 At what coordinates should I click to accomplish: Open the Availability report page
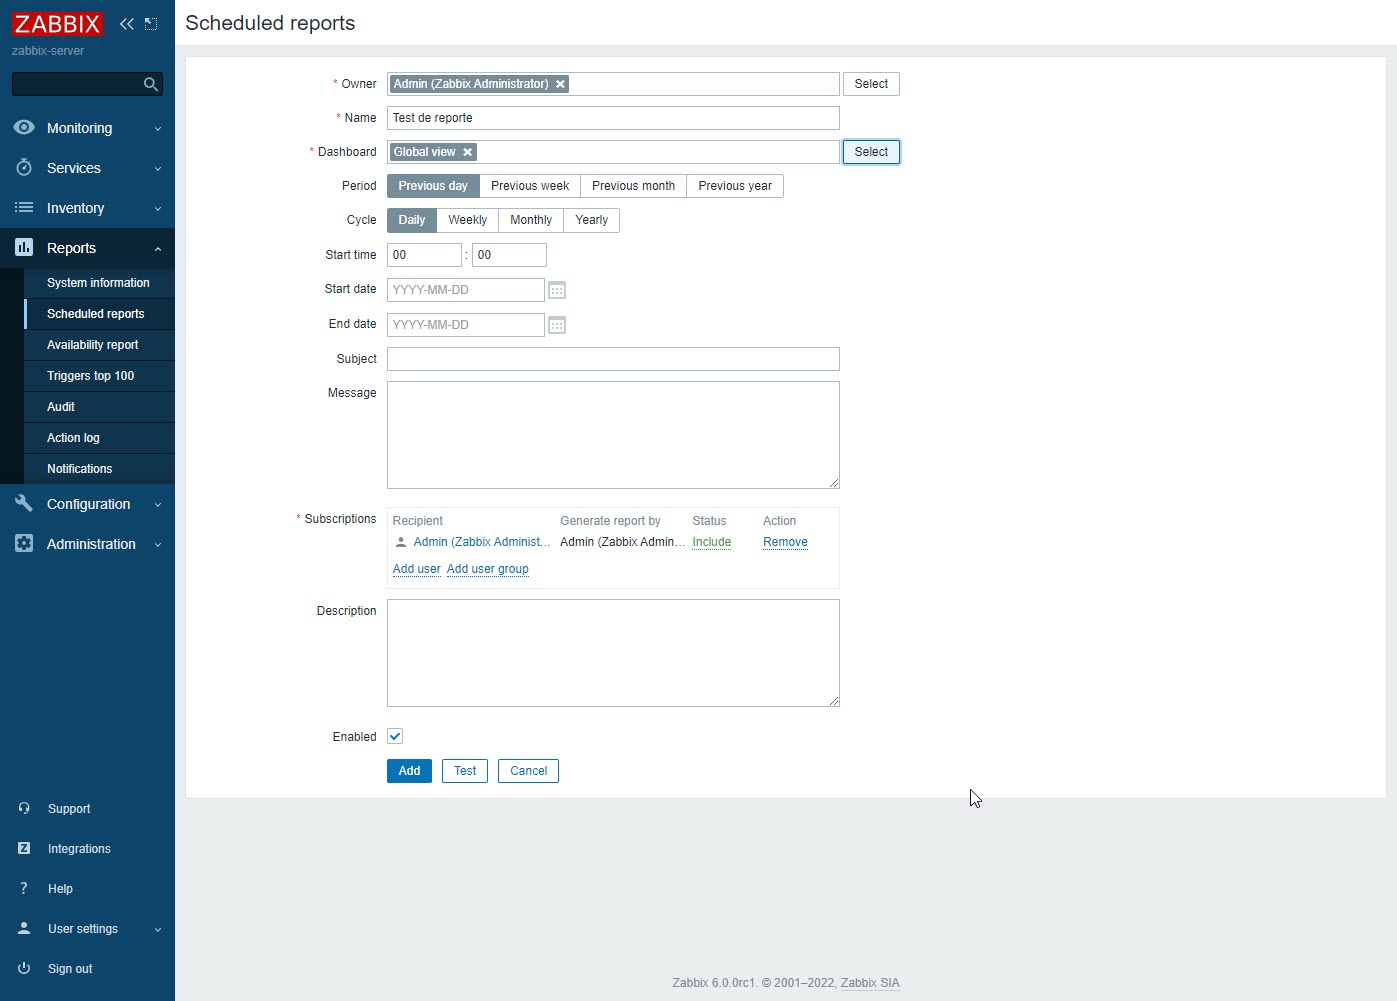93,345
